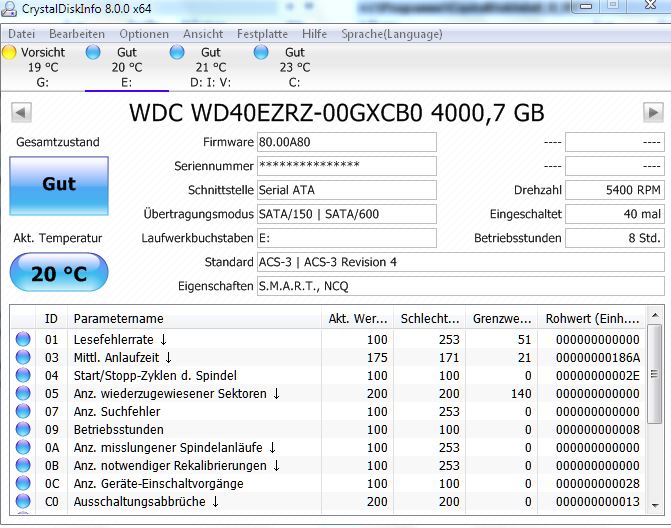The width and height of the screenshot is (671, 528).
Task: Click status icon of Mittl. Anlaufzeit row
Action: pyautogui.click(x=23, y=357)
